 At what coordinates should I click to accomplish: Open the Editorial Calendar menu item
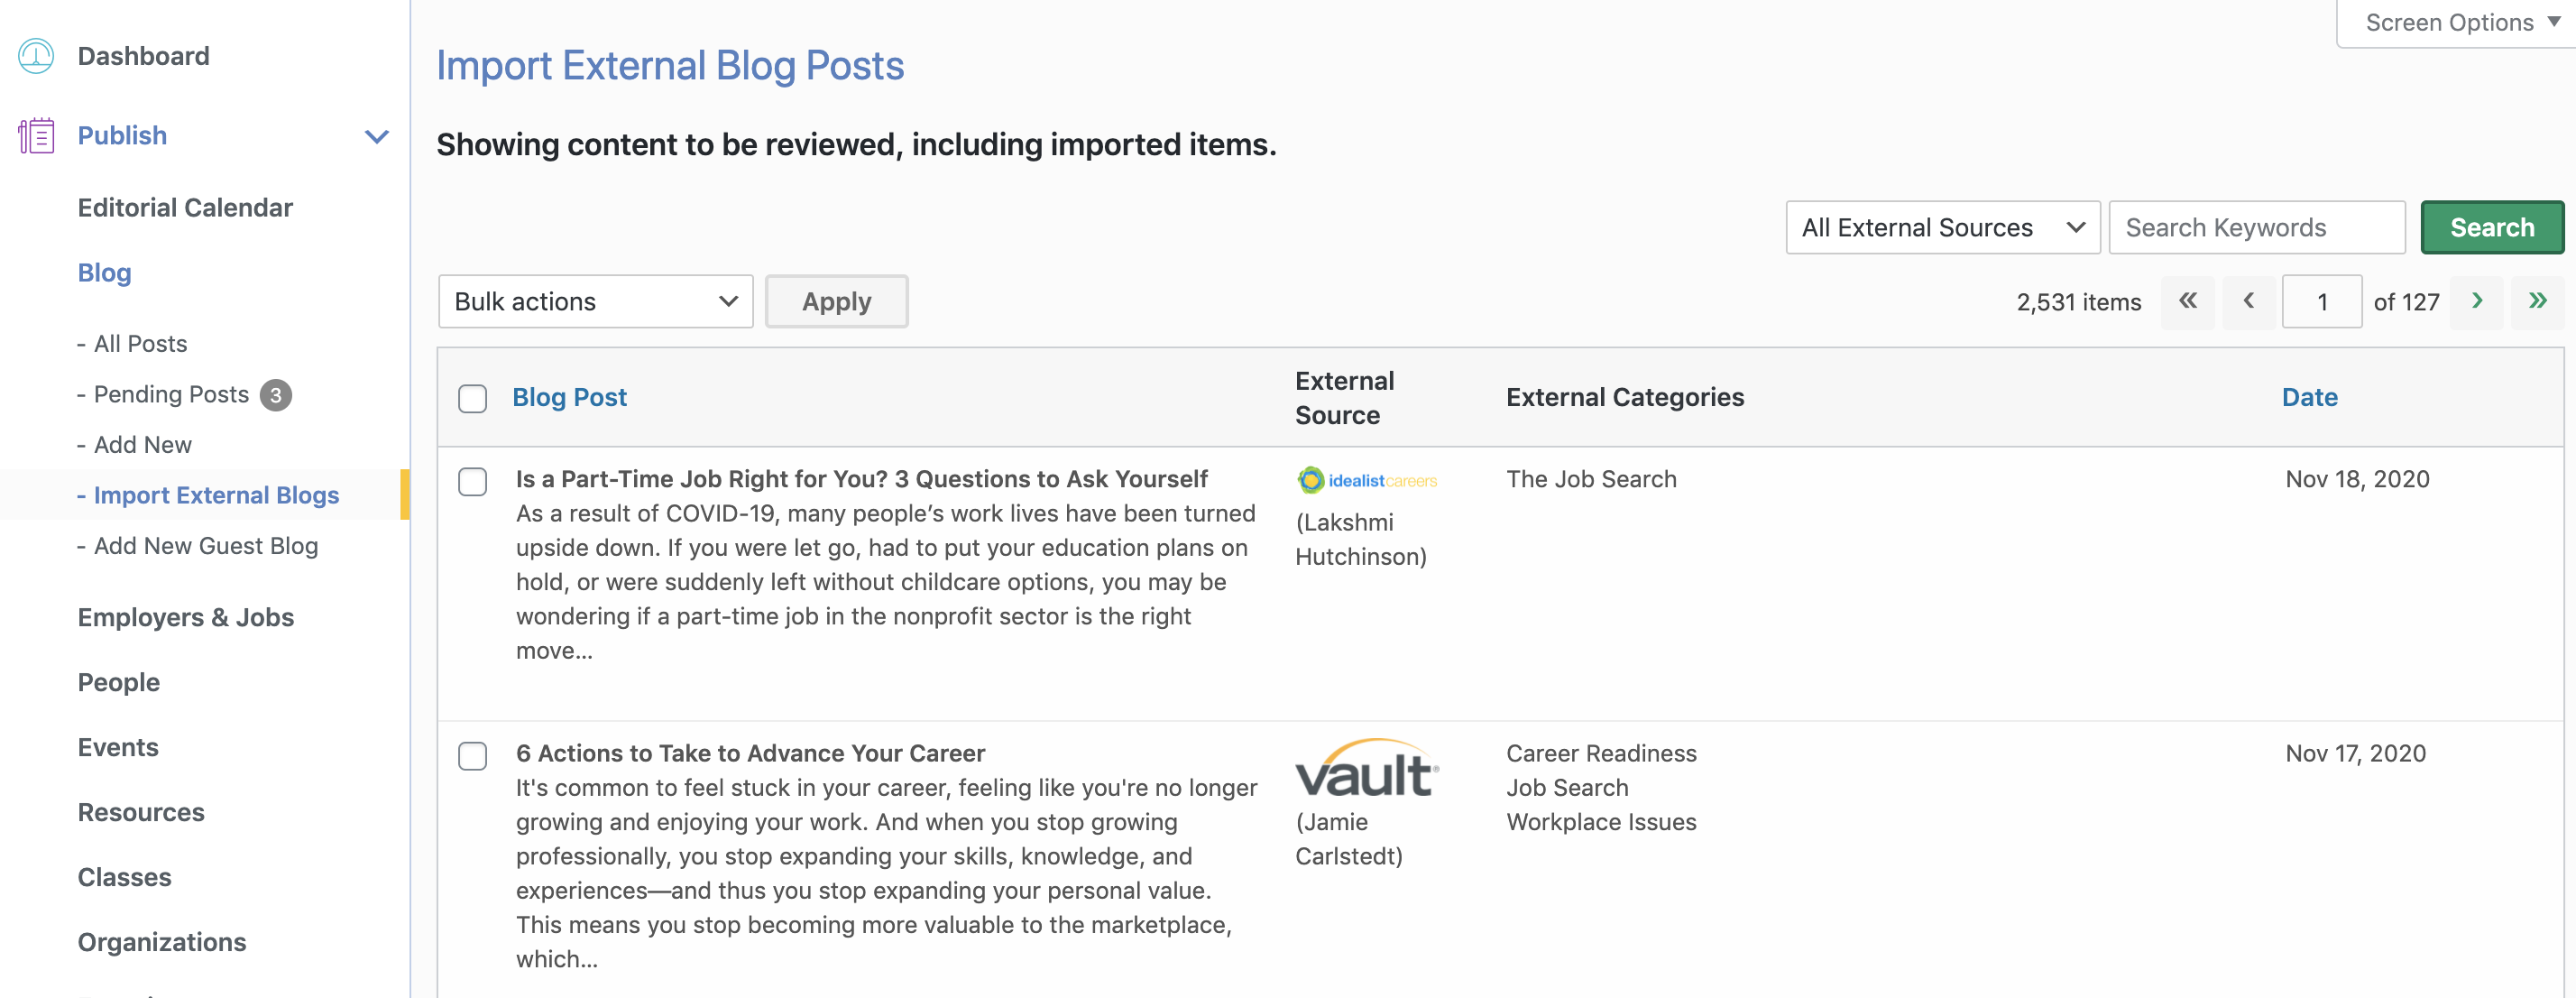[x=185, y=208]
